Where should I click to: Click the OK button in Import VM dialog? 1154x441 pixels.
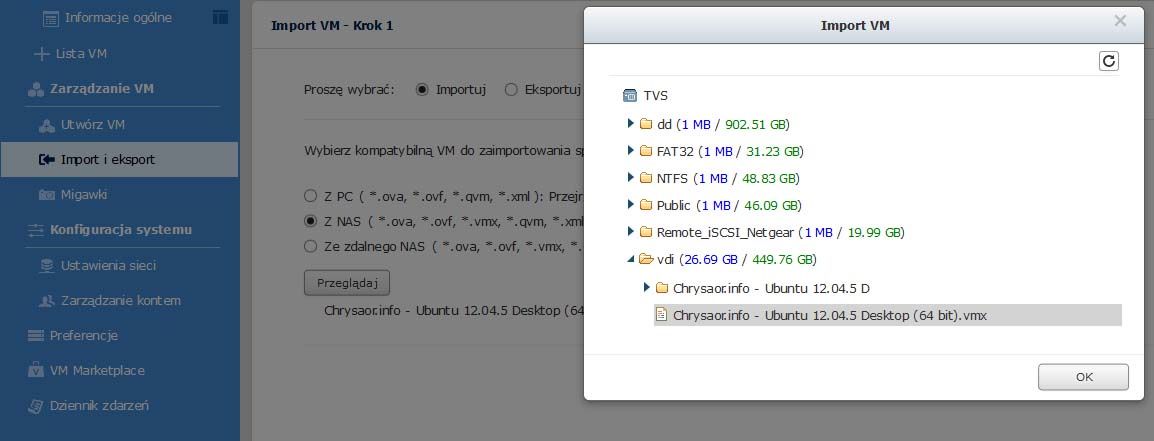pyautogui.click(x=1083, y=377)
